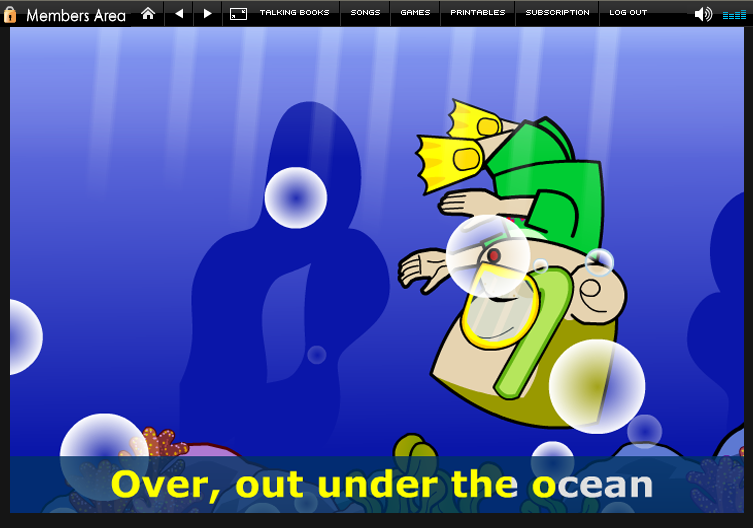Image resolution: width=753 pixels, height=528 pixels.
Task: Open the Printables section
Action: [478, 13]
